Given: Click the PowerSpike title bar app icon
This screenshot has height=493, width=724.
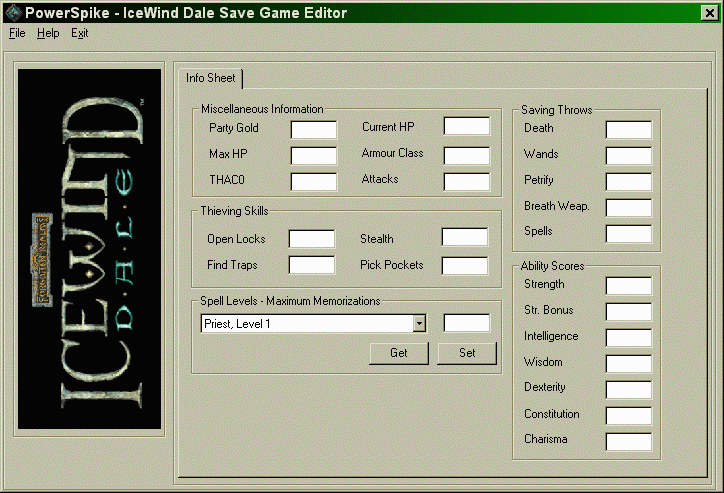Looking at the screenshot, I should (x=13, y=12).
